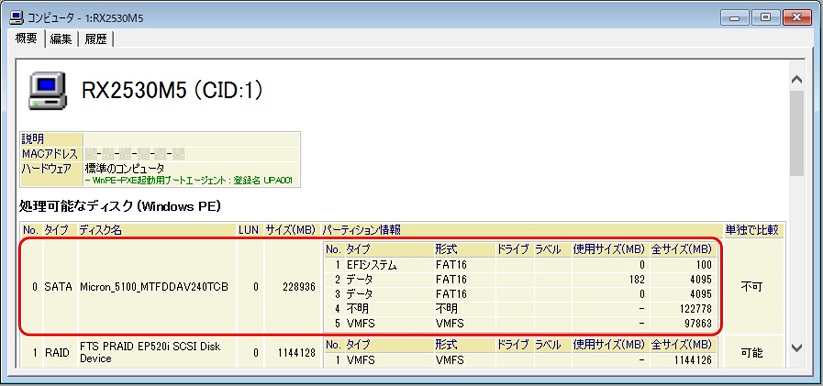
Task: Click the RAID type cell
Action: (58, 353)
